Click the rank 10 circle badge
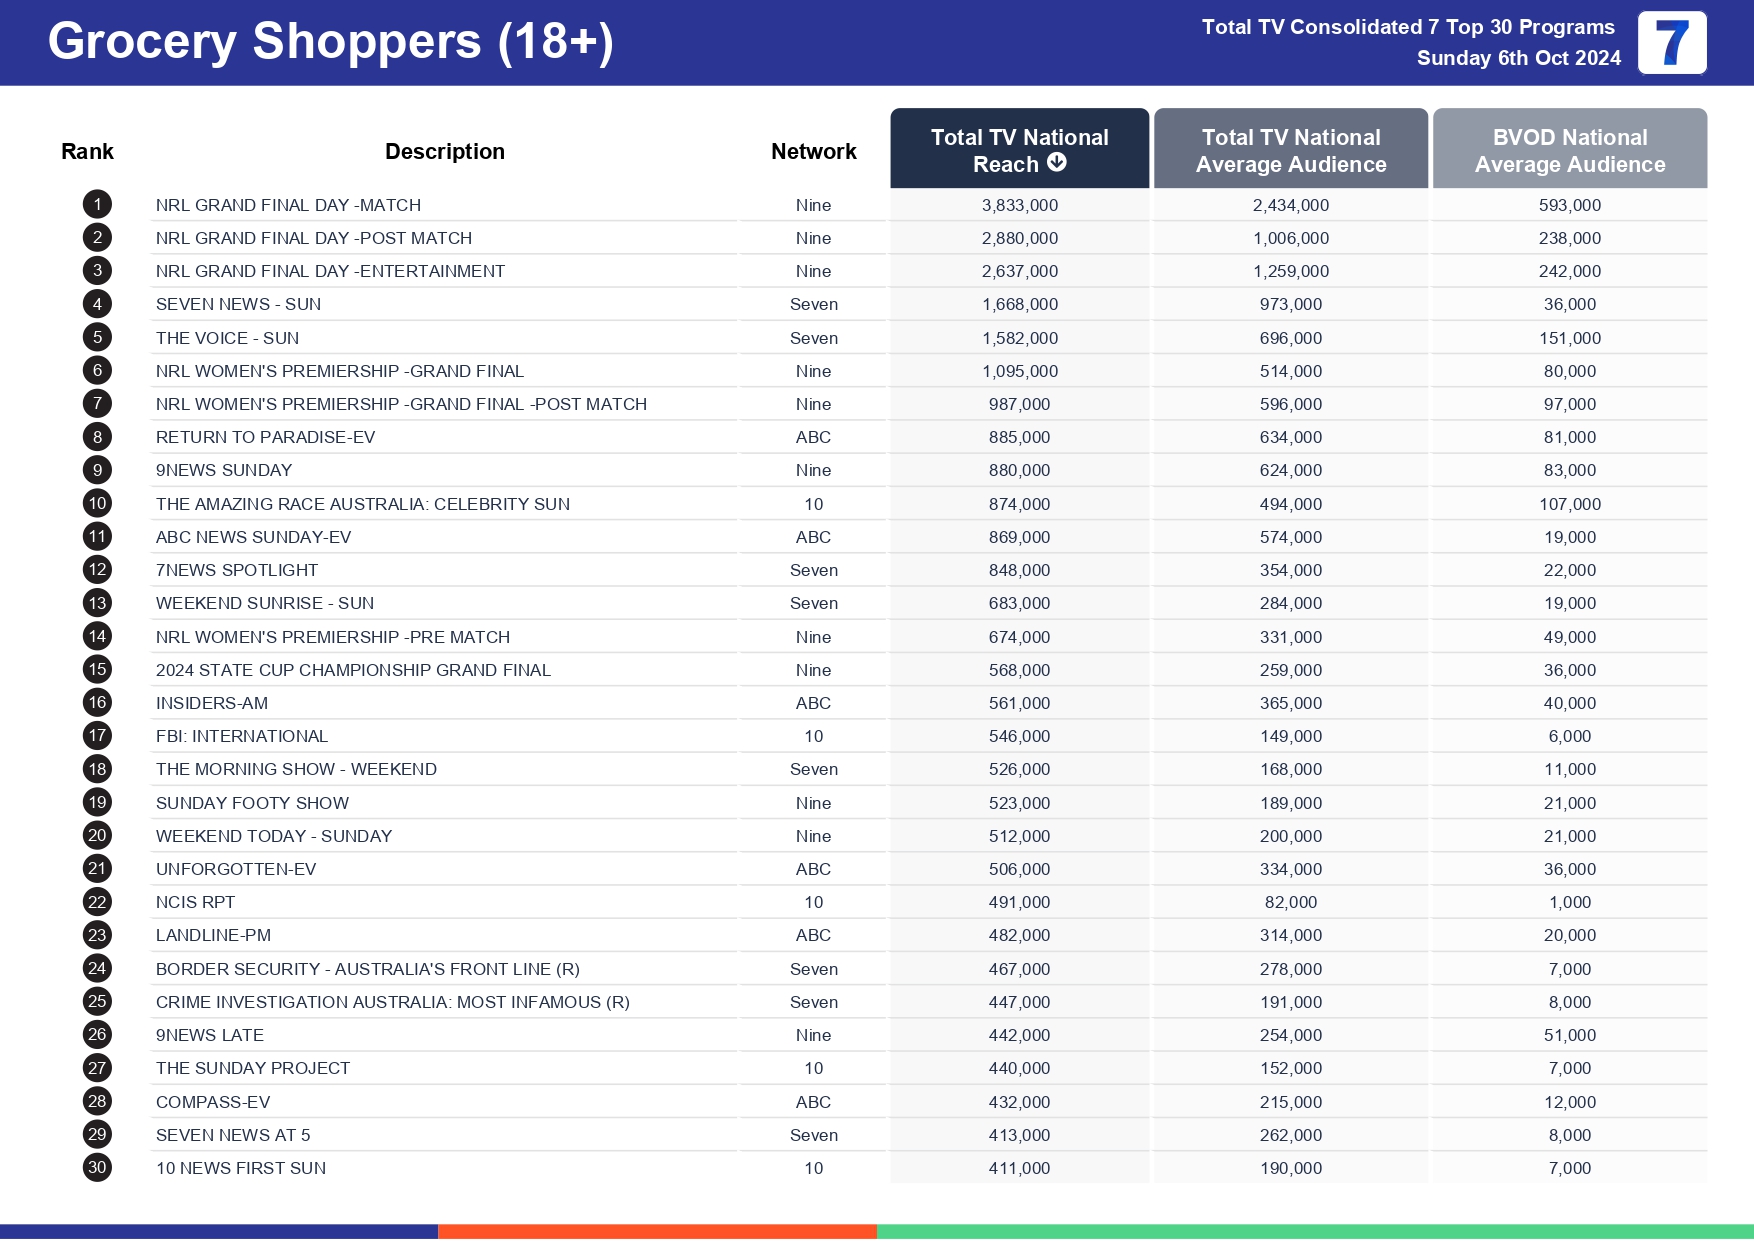Viewport: 1754px width, 1241px height. point(97,504)
